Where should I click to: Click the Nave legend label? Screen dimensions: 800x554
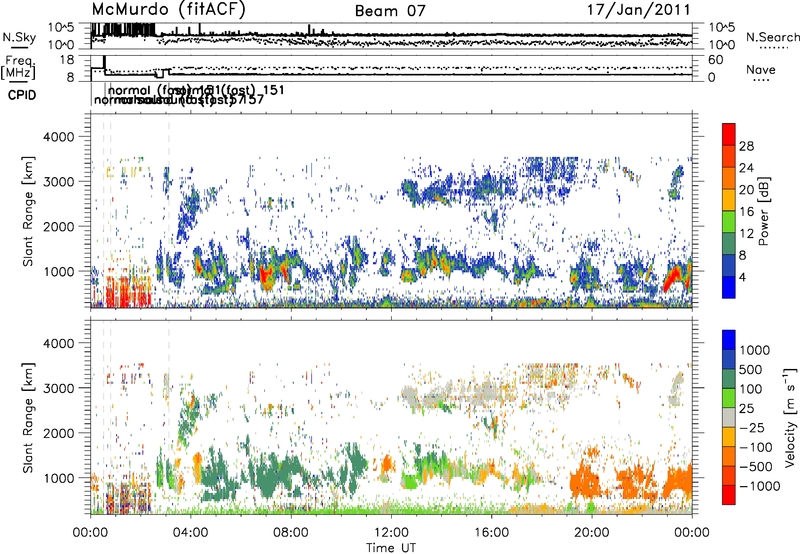pos(761,69)
